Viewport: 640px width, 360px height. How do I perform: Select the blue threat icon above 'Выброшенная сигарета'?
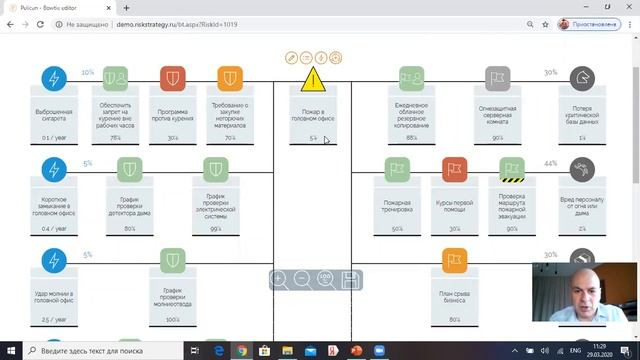pyautogui.click(x=54, y=78)
